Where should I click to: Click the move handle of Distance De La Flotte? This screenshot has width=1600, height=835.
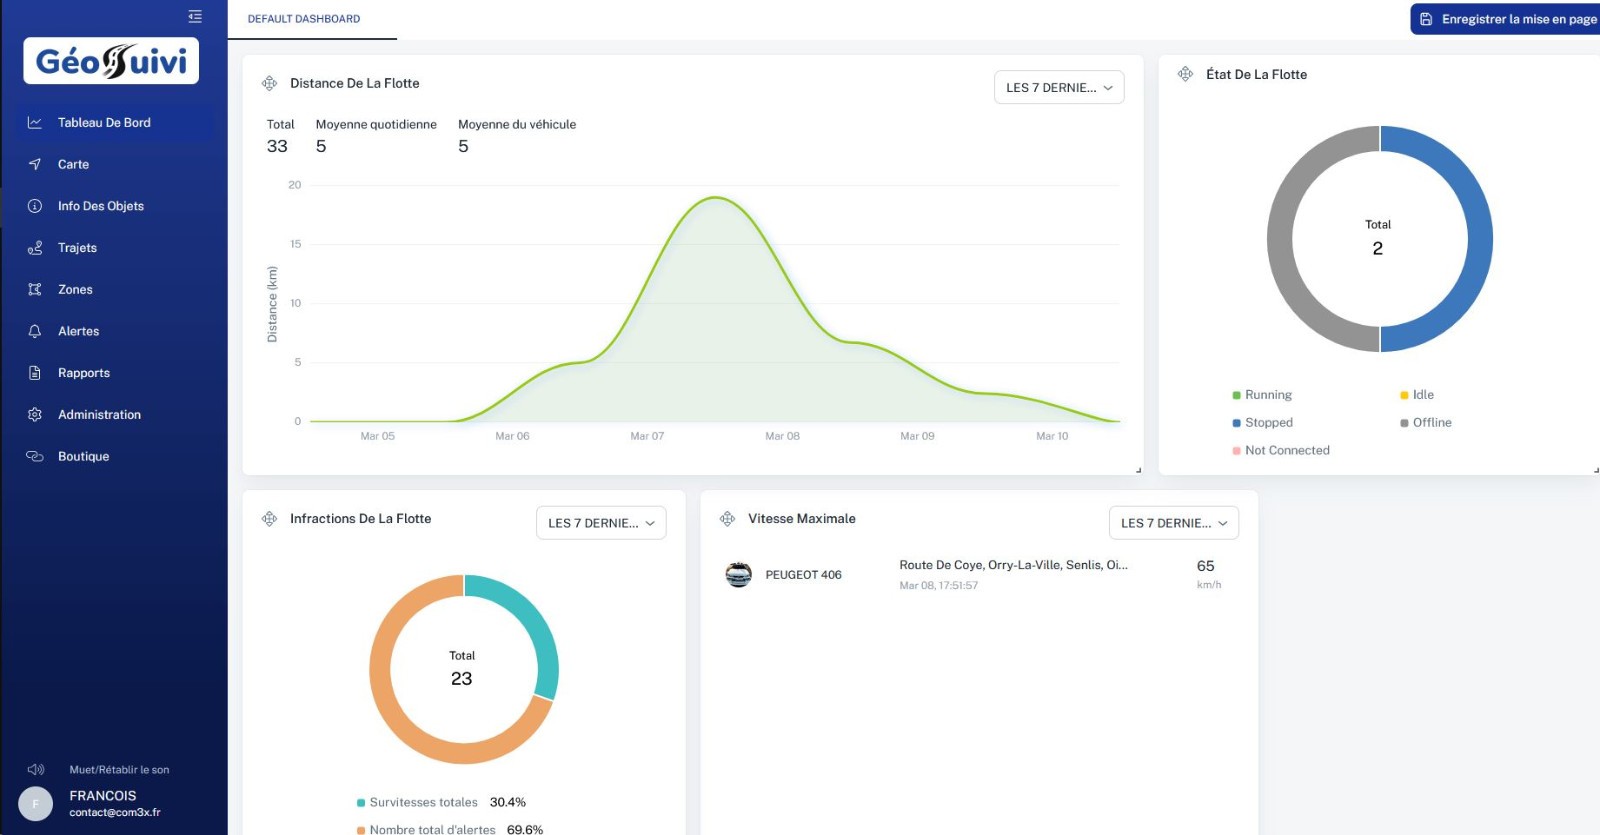269,83
